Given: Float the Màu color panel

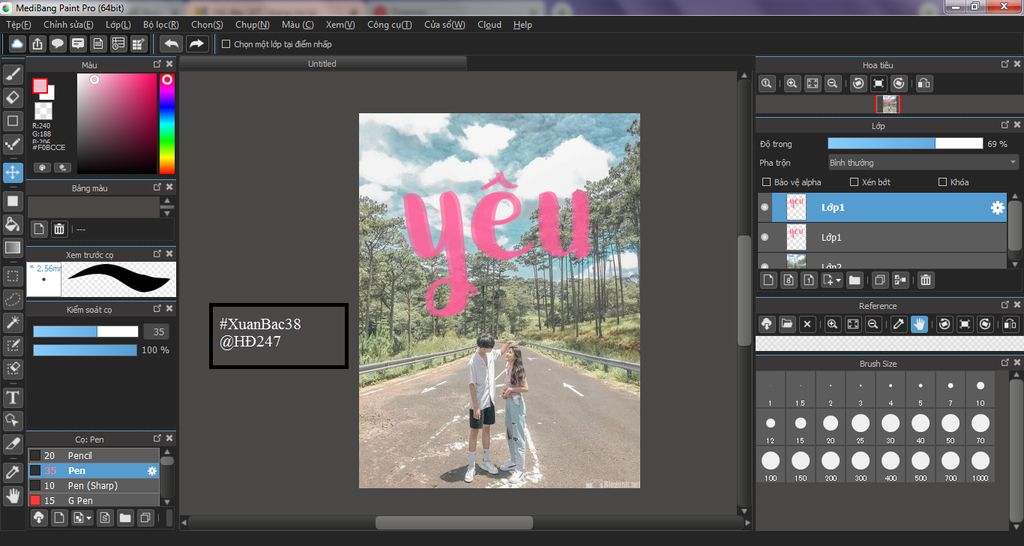Looking at the screenshot, I should 157,64.
